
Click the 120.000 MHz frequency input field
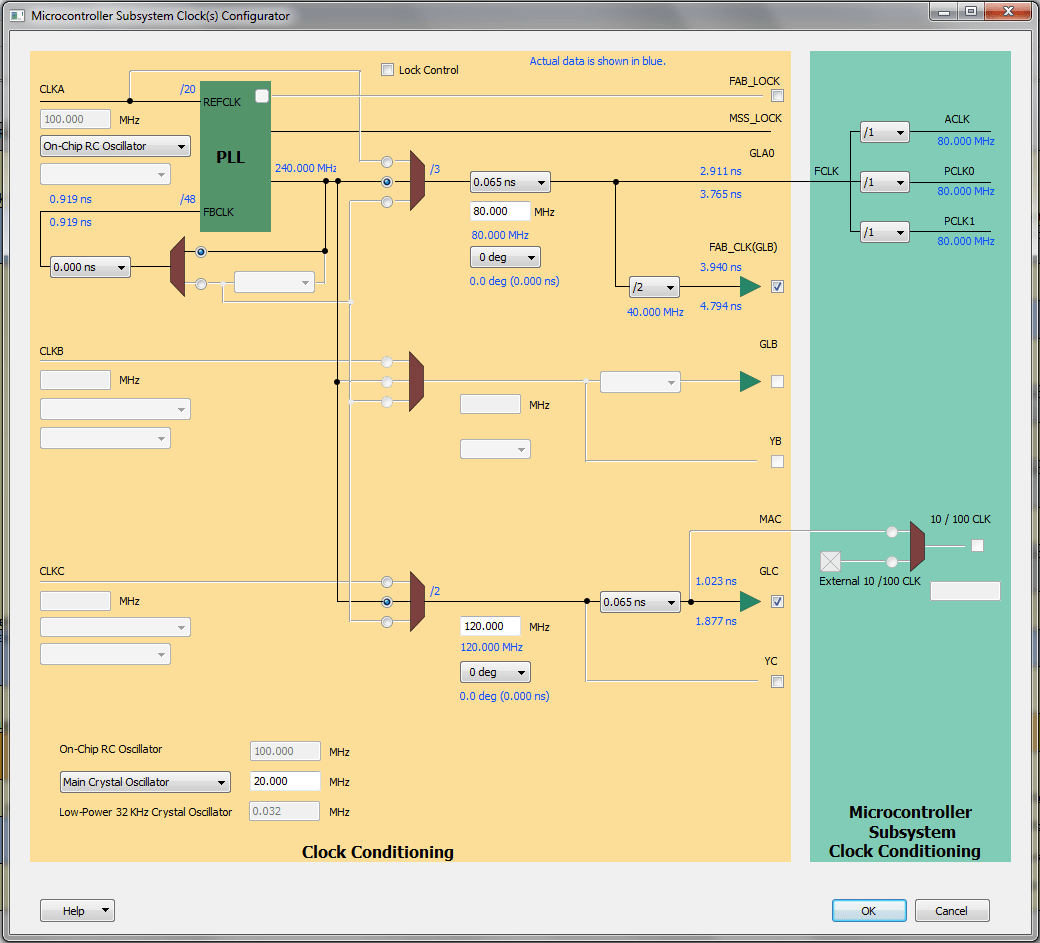click(x=489, y=626)
